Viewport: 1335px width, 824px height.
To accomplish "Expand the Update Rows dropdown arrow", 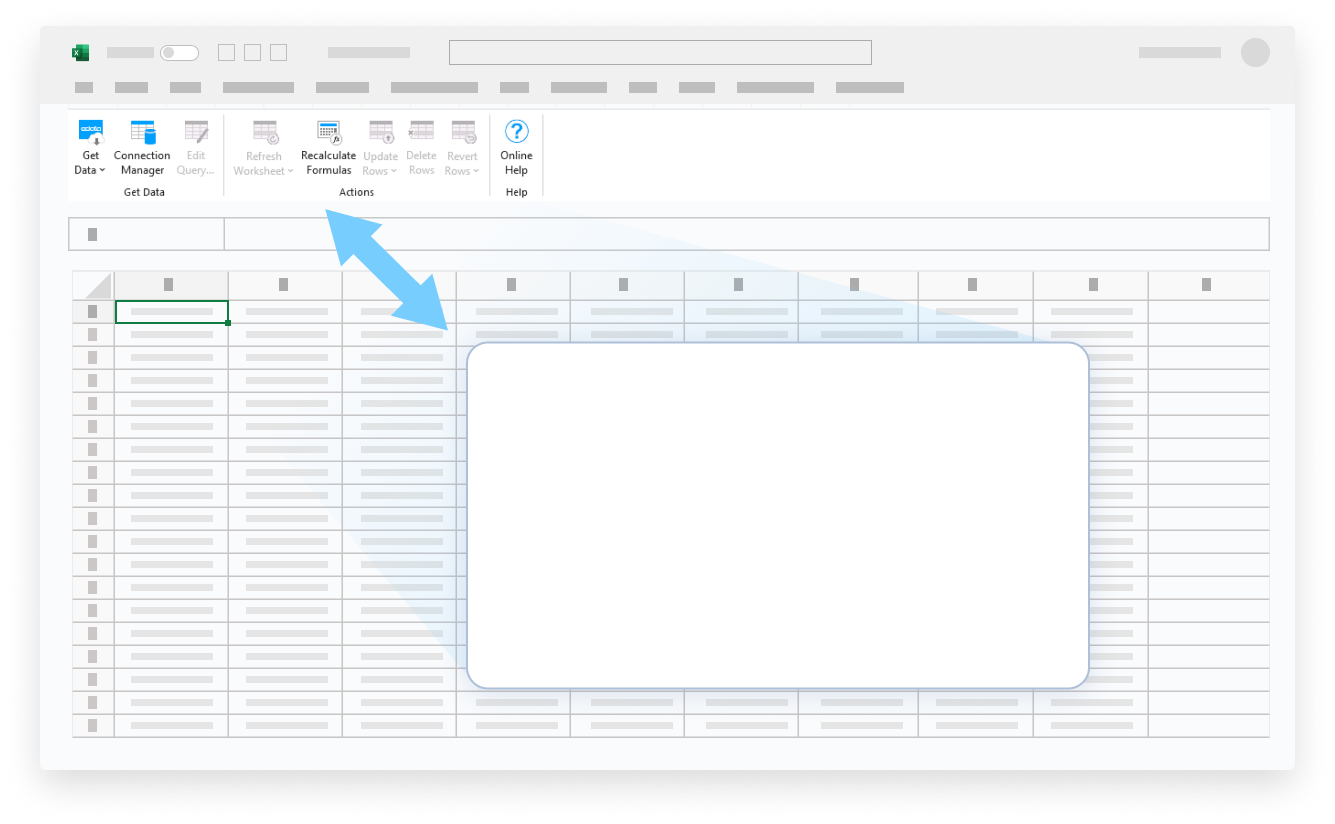I will click(x=394, y=172).
